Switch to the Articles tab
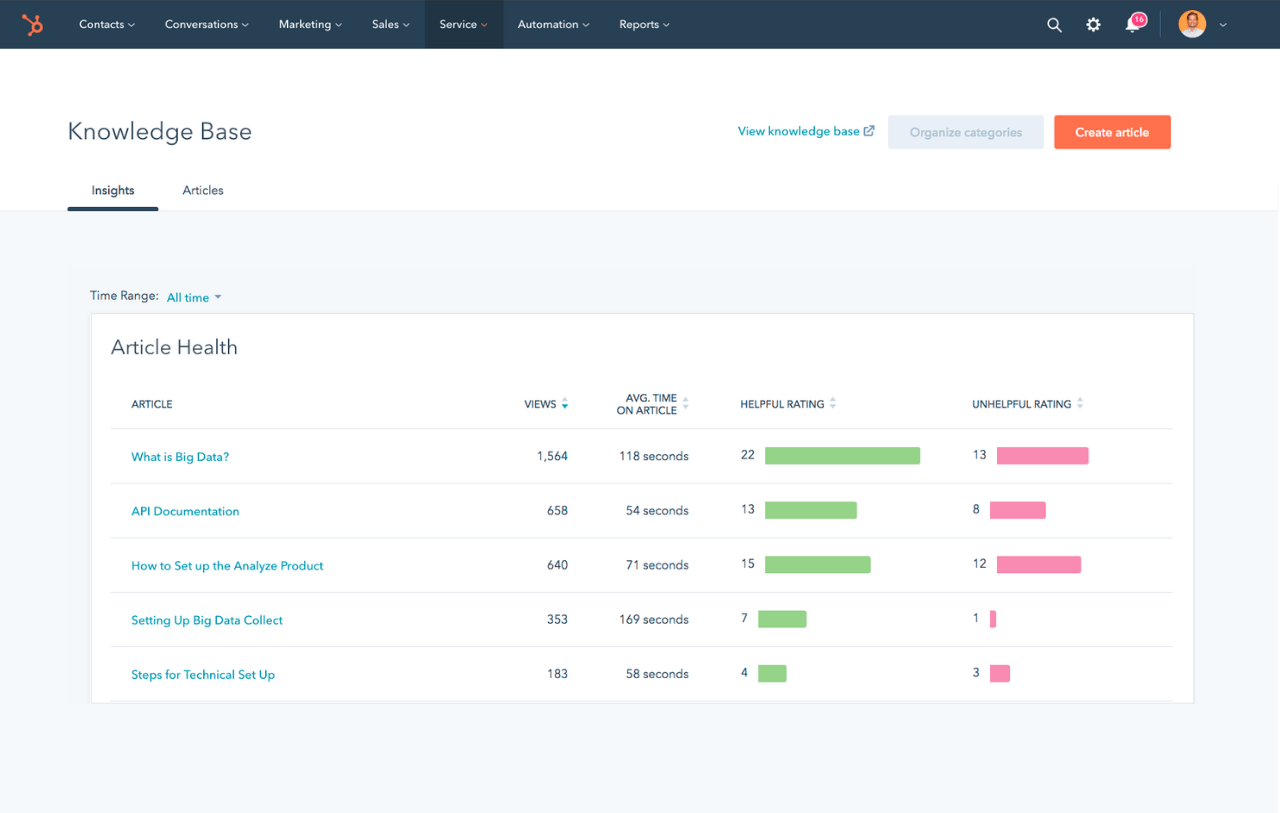The image size is (1280, 813). pyautogui.click(x=202, y=190)
